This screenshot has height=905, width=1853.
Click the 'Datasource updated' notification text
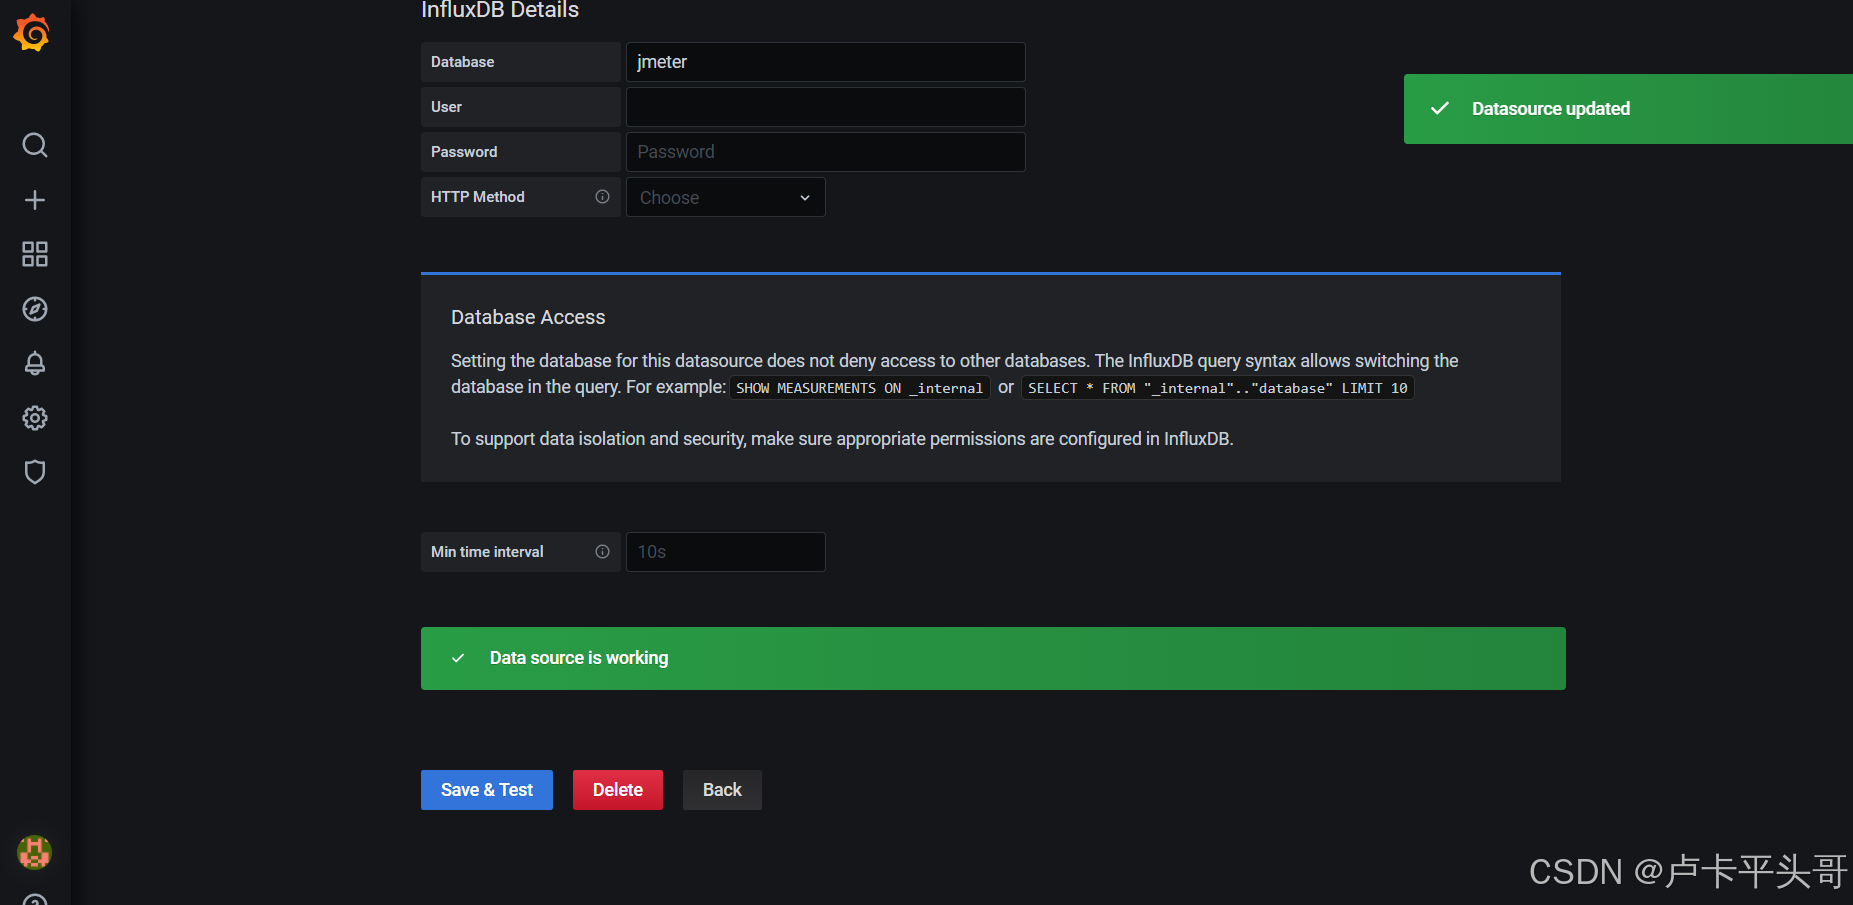(x=1551, y=109)
